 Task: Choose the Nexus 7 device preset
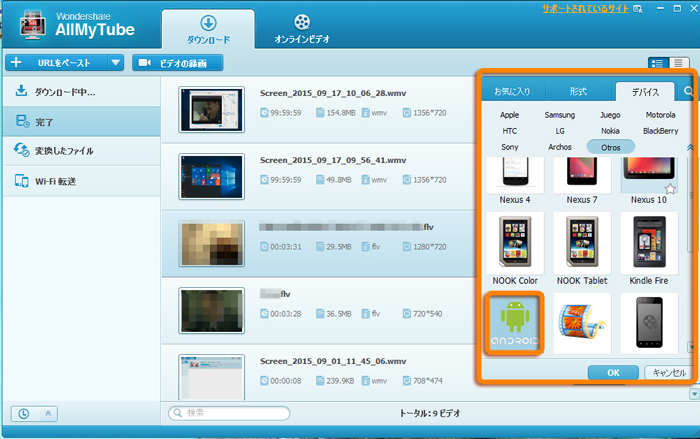tap(582, 181)
